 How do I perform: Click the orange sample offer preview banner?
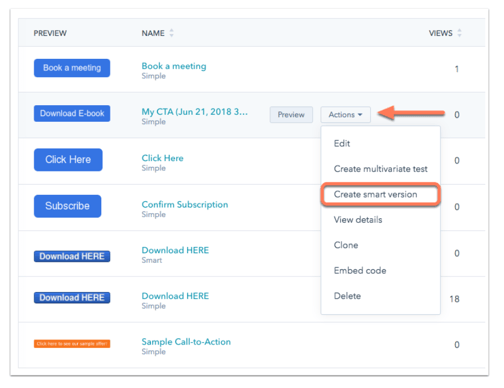[x=72, y=344]
